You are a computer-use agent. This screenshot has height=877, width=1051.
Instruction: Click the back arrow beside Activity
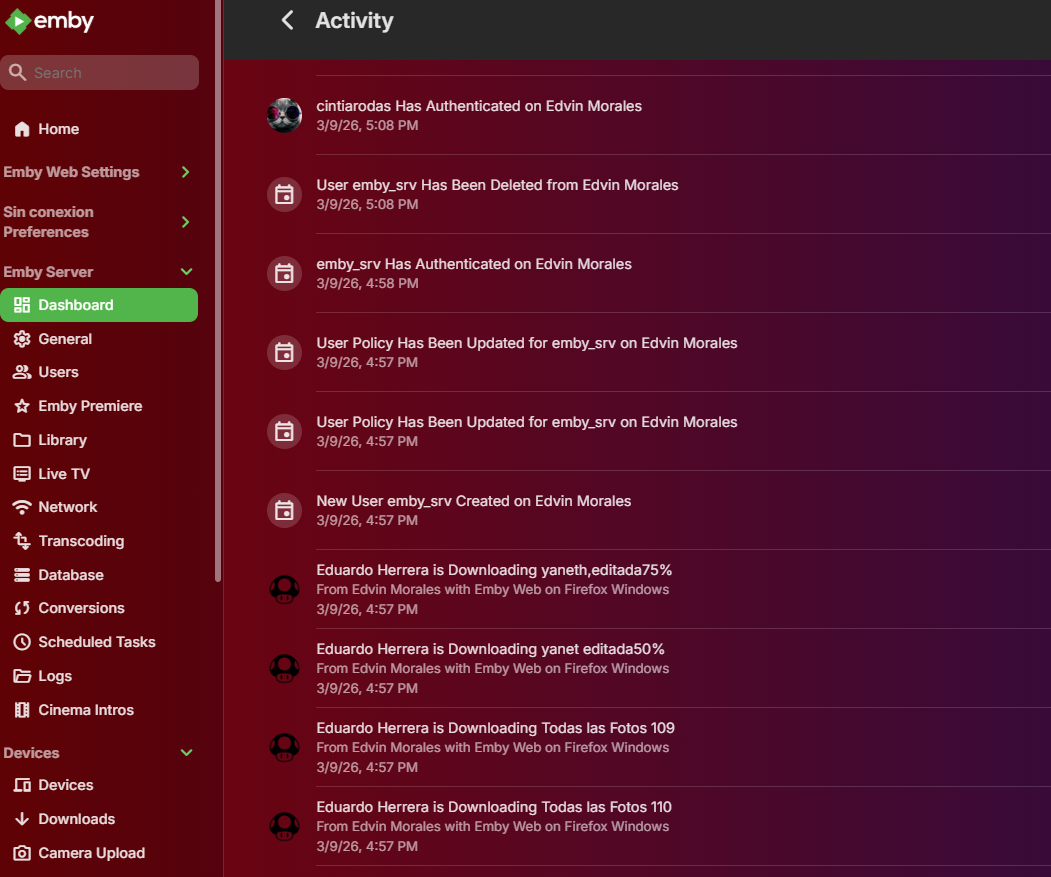pyautogui.click(x=287, y=20)
